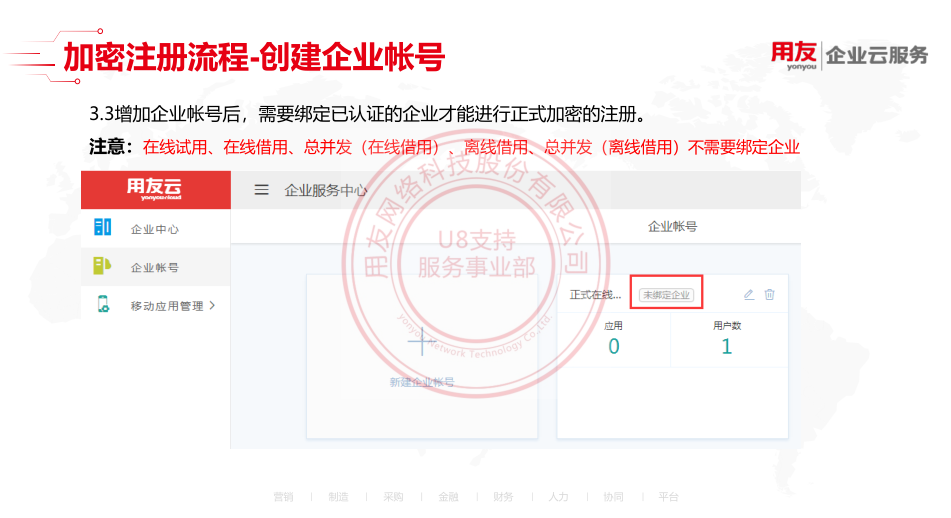Open the hamburger menu beside 企业服务中心
Screen dimensions: 951x518
point(261,190)
